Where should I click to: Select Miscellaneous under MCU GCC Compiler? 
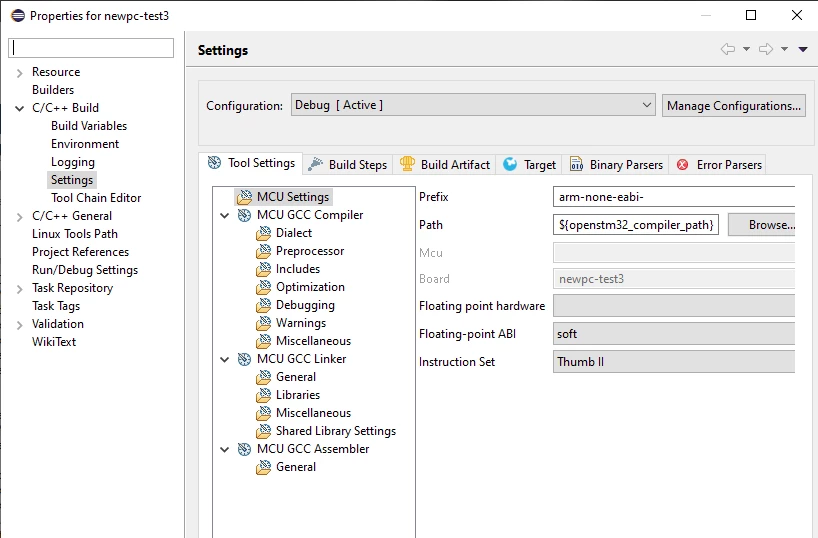[x=313, y=341]
